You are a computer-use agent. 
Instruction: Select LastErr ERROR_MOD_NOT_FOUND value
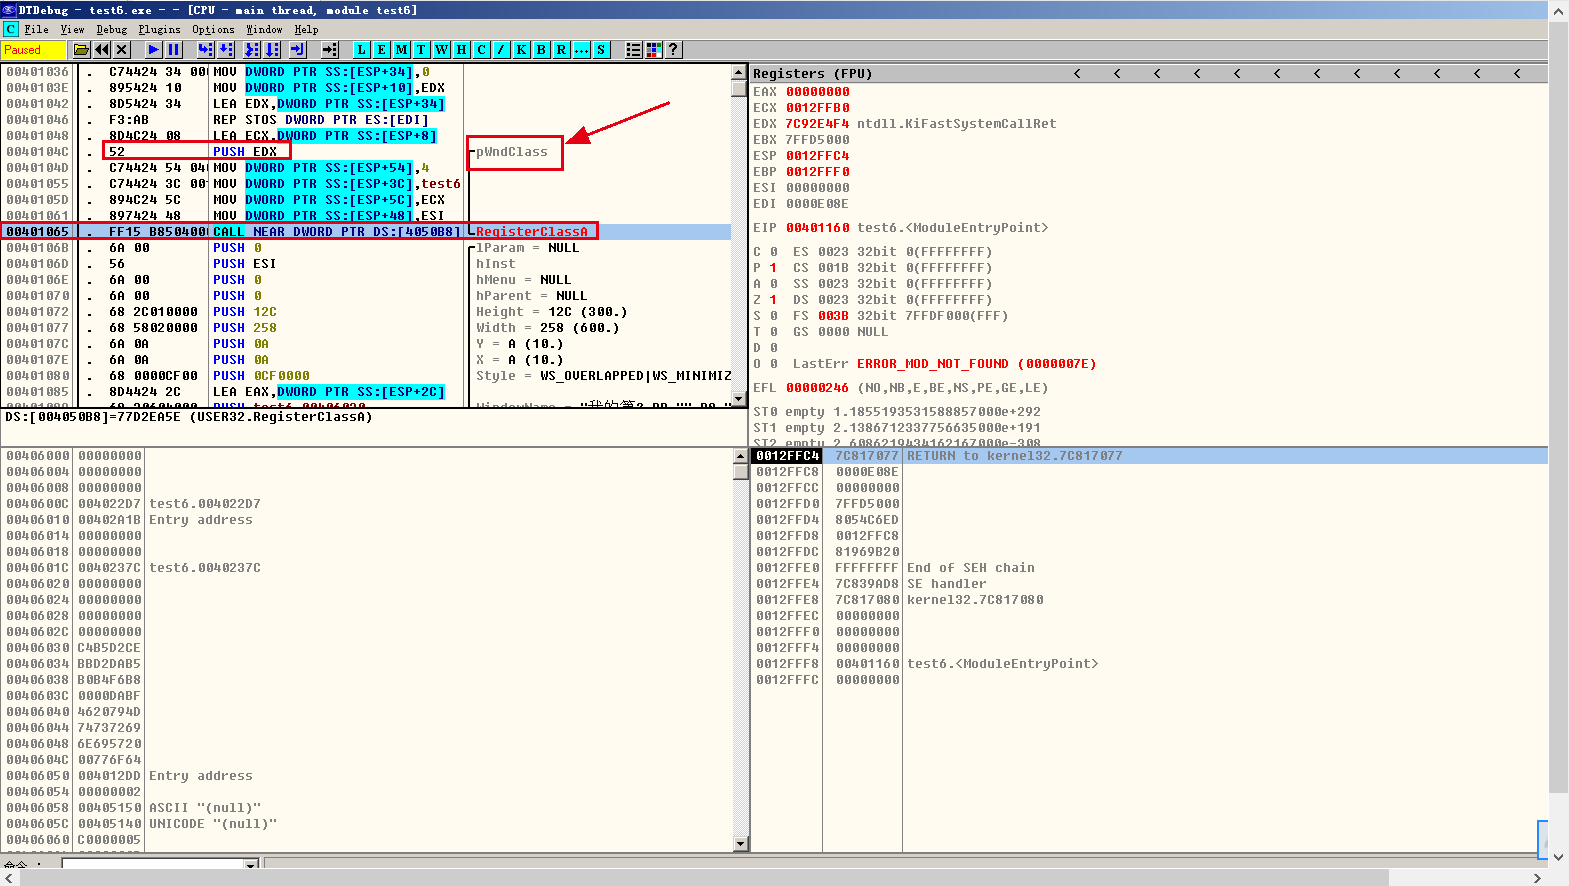pos(976,364)
